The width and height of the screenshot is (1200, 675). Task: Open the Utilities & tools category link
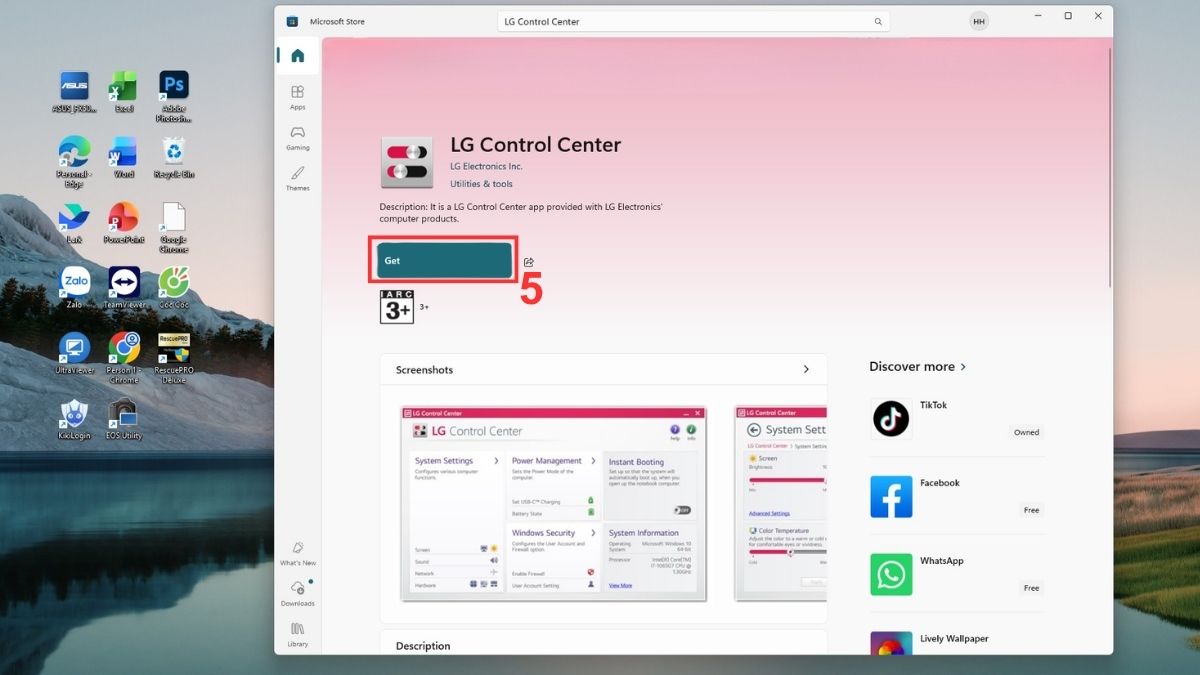point(481,184)
